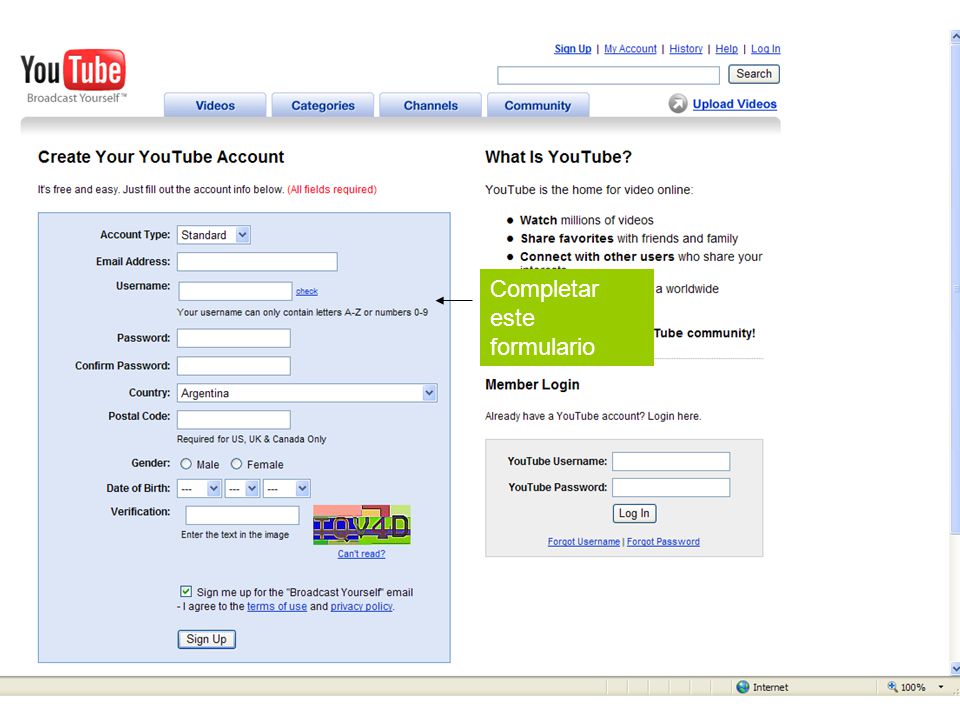The height and width of the screenshot is (720, 960).
Task: Select the Male gender option
Action: [x=186, y=464]
